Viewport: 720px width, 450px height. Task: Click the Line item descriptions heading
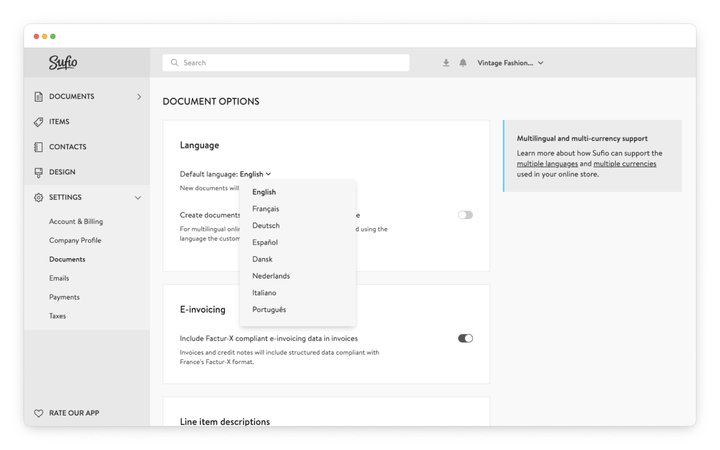coord(225,422)
